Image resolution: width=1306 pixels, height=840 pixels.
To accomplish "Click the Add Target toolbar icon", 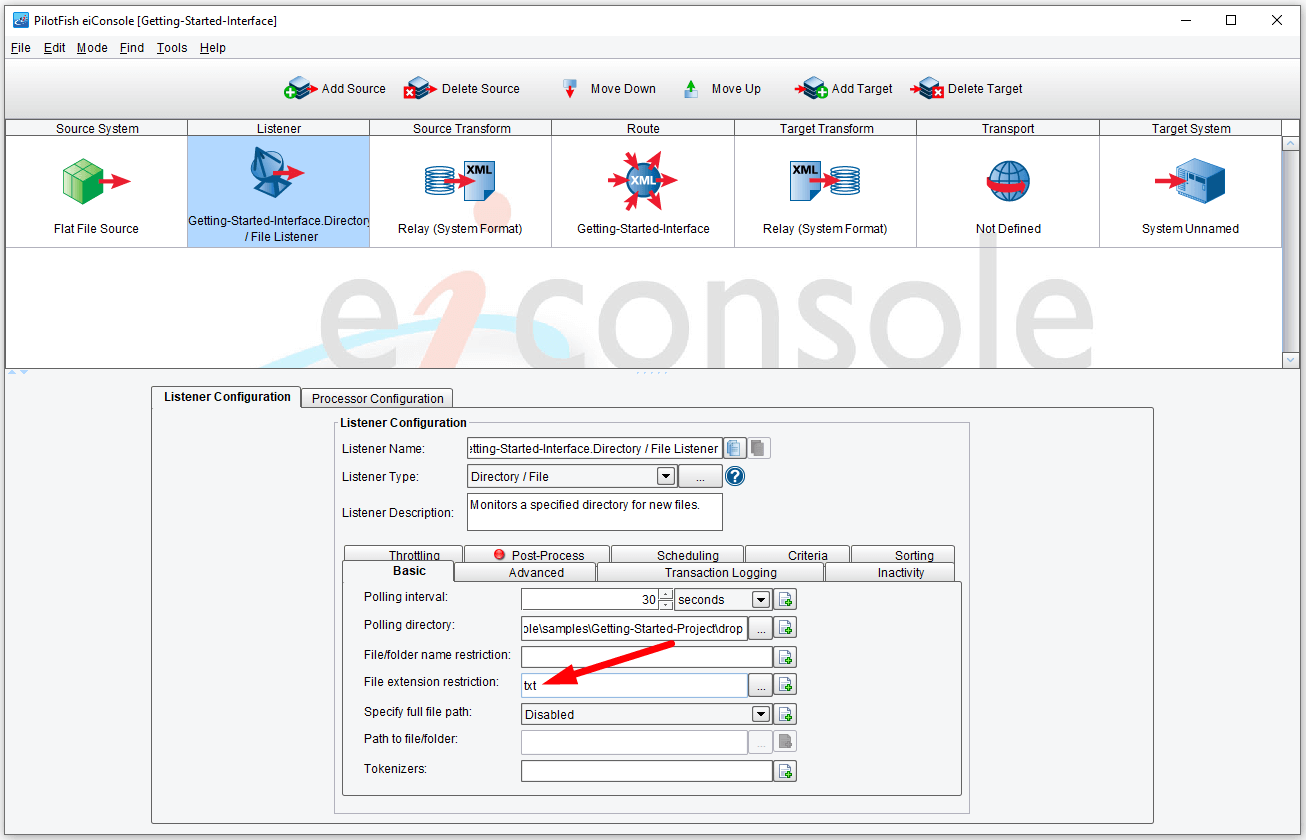I will click(x=812, y=89).
